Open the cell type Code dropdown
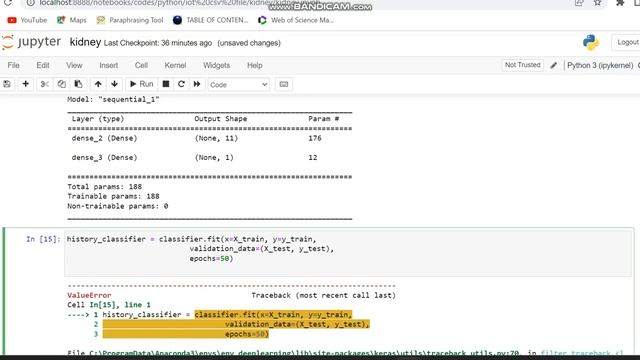This screenshot has height=360, width=640. click(x=238, y=84)
